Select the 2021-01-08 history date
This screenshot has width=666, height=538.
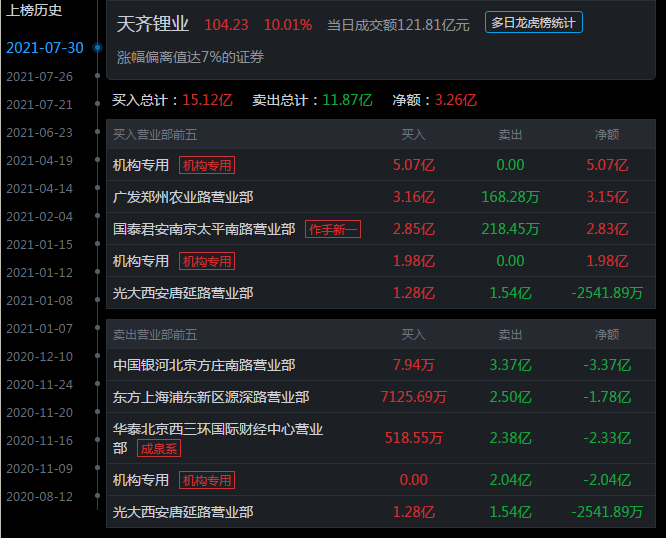[40, 301]
